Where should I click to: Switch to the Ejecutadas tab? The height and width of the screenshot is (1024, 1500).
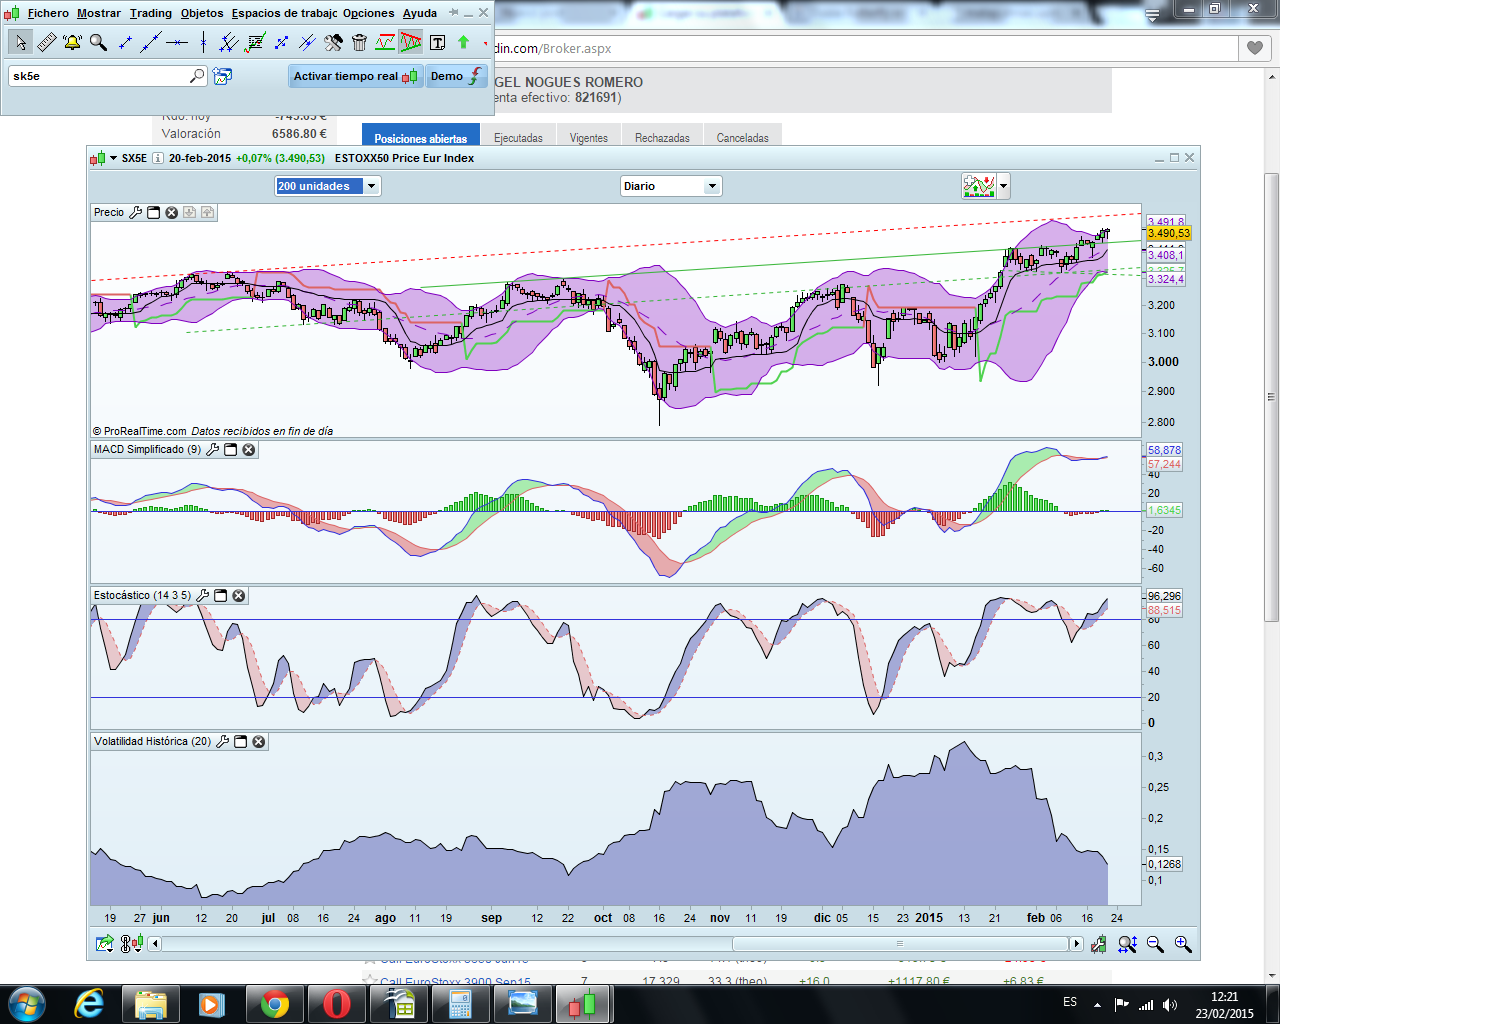coord(518,138)
